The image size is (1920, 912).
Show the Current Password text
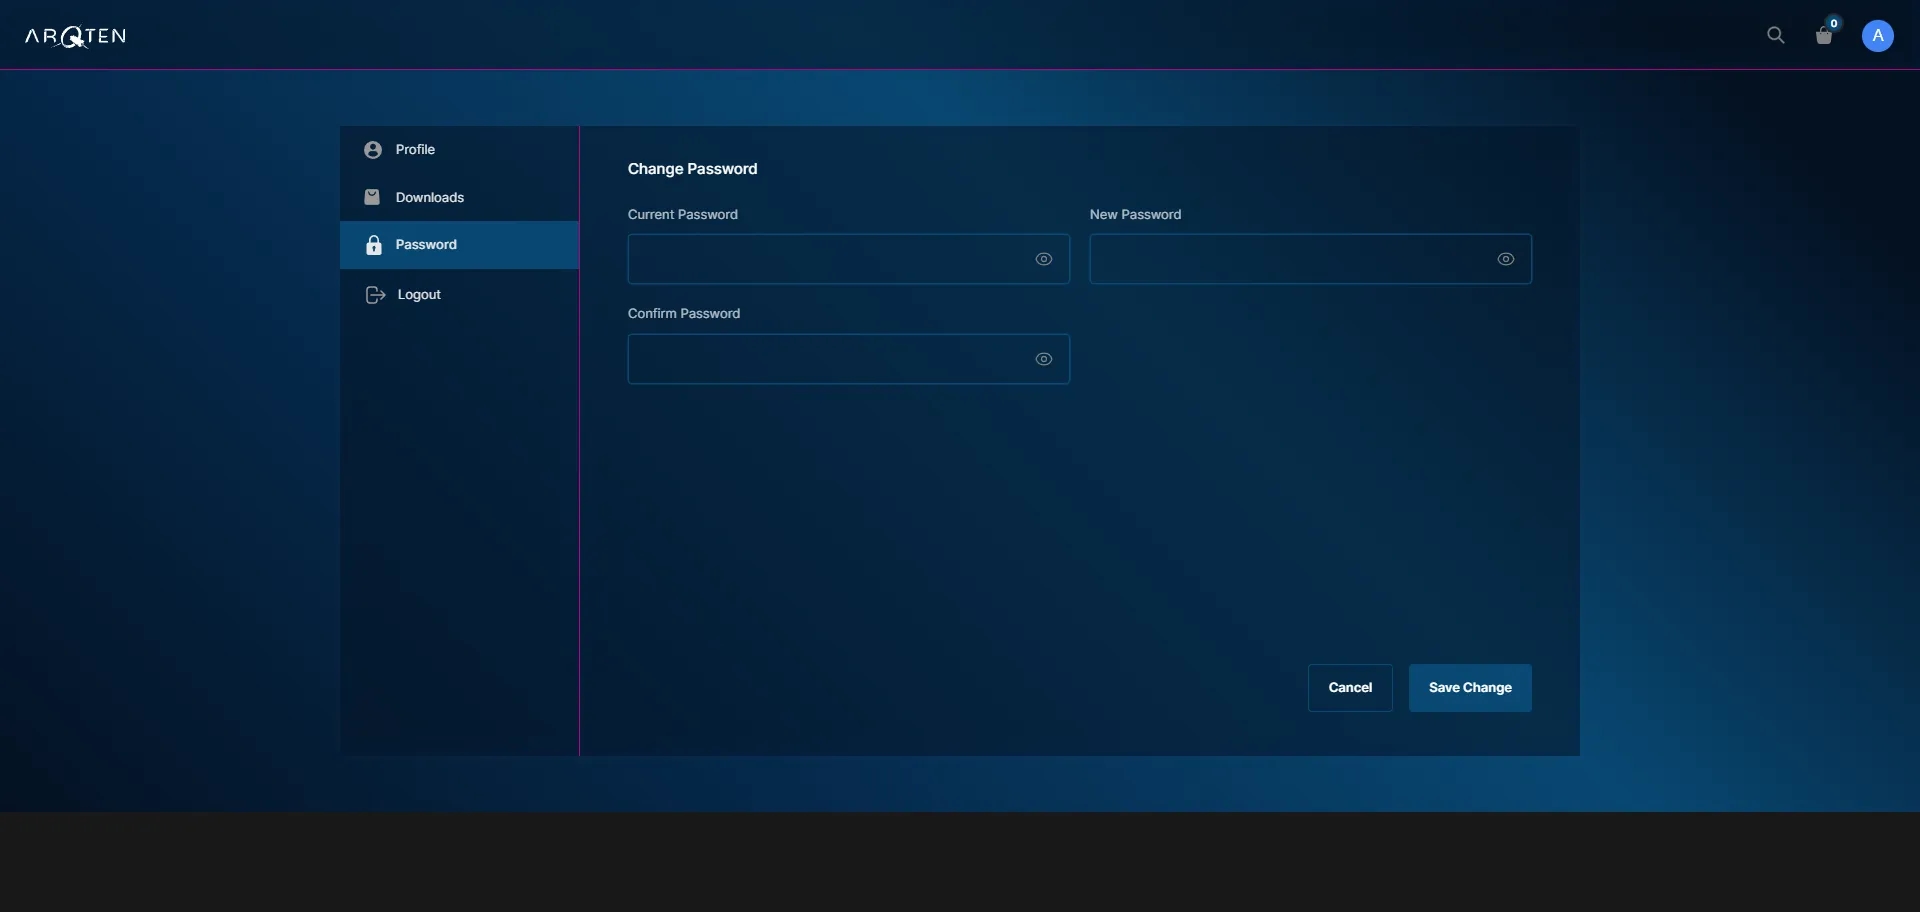click(x=1044, y=259)
